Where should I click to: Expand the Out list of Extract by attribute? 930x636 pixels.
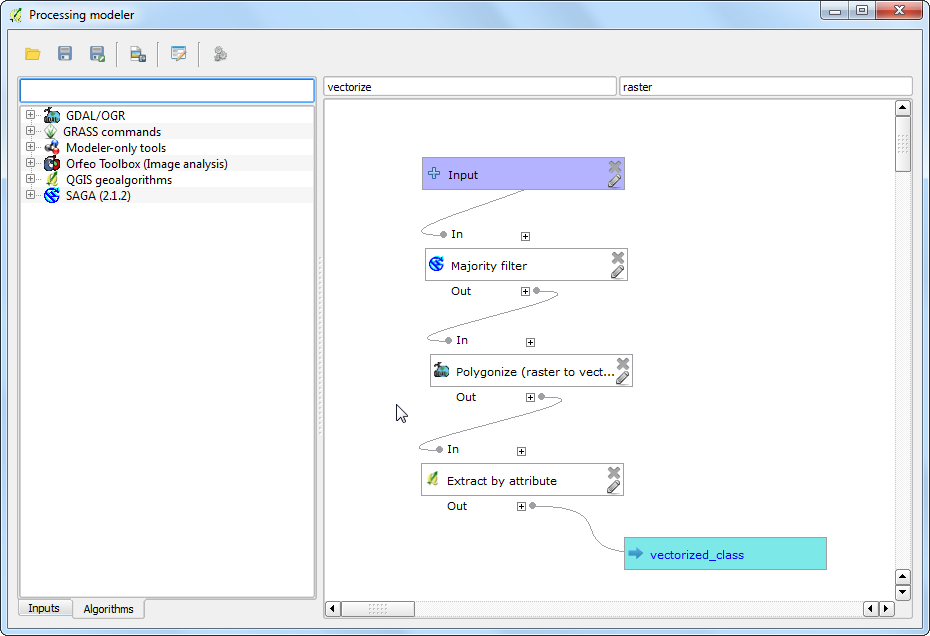[521, 507]
